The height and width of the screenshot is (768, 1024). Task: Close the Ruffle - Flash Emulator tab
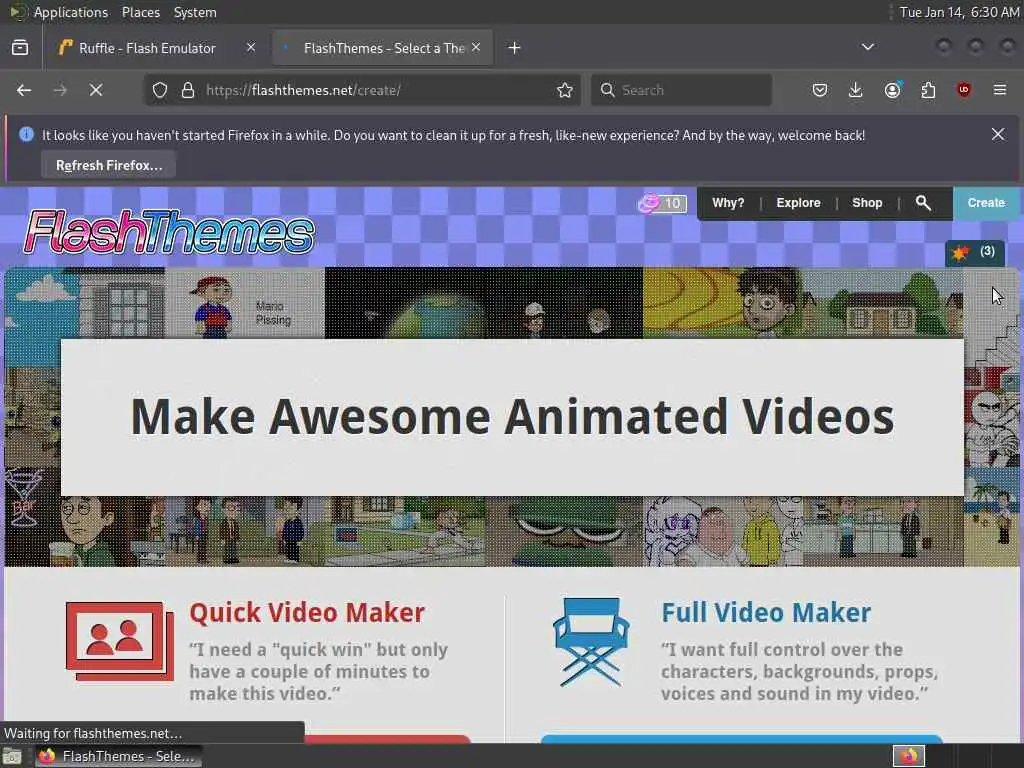pos(251,47)
